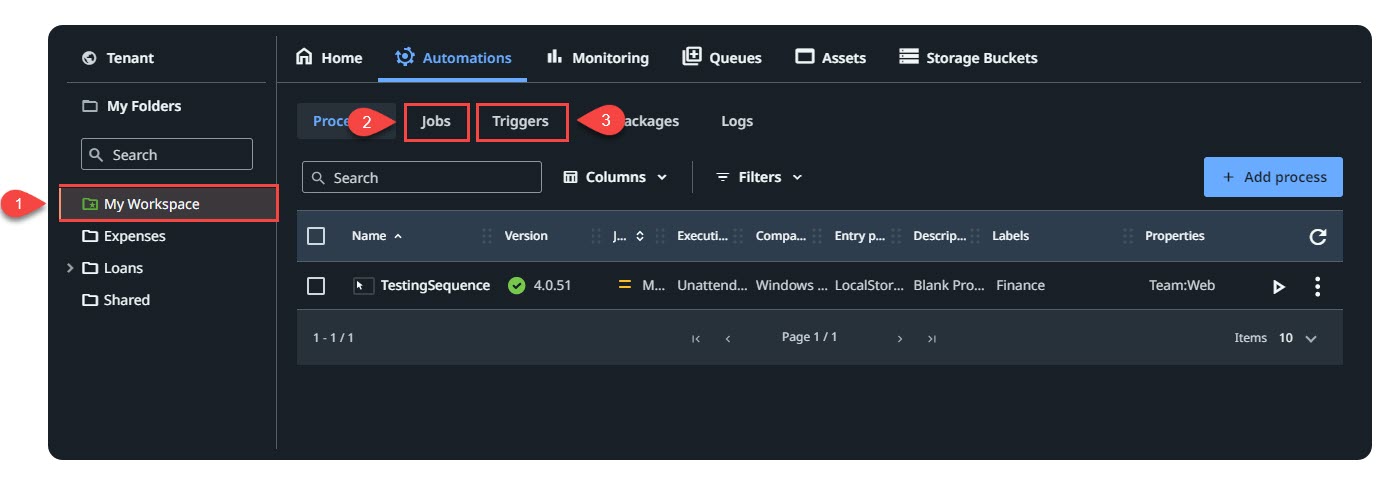Image resolution: width=1400 pixels, height=487 pixels.
Task: Click the processes Search input field
Action: click(x=422, y=178)
